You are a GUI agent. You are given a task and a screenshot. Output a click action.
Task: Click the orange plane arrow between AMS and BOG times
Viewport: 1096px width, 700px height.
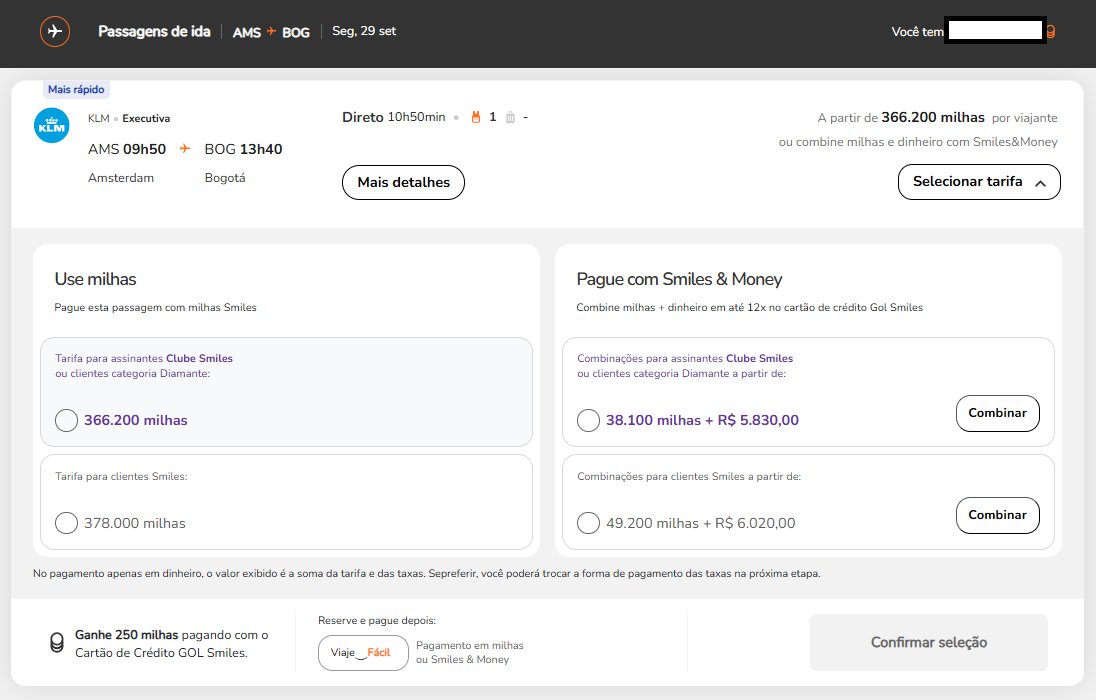[x=185, y=148]
